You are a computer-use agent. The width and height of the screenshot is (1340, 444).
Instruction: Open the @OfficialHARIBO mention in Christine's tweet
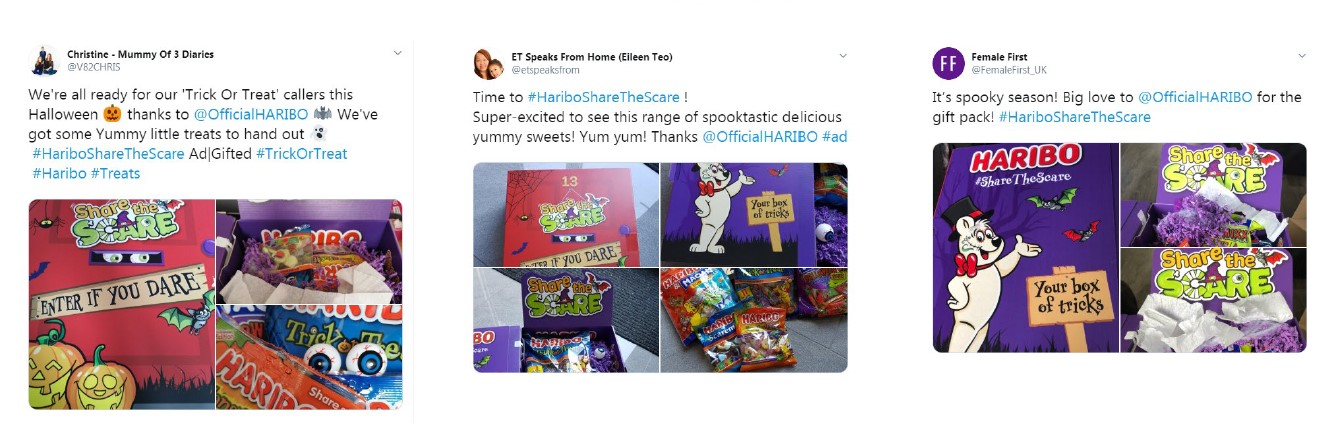coord(251,114)
